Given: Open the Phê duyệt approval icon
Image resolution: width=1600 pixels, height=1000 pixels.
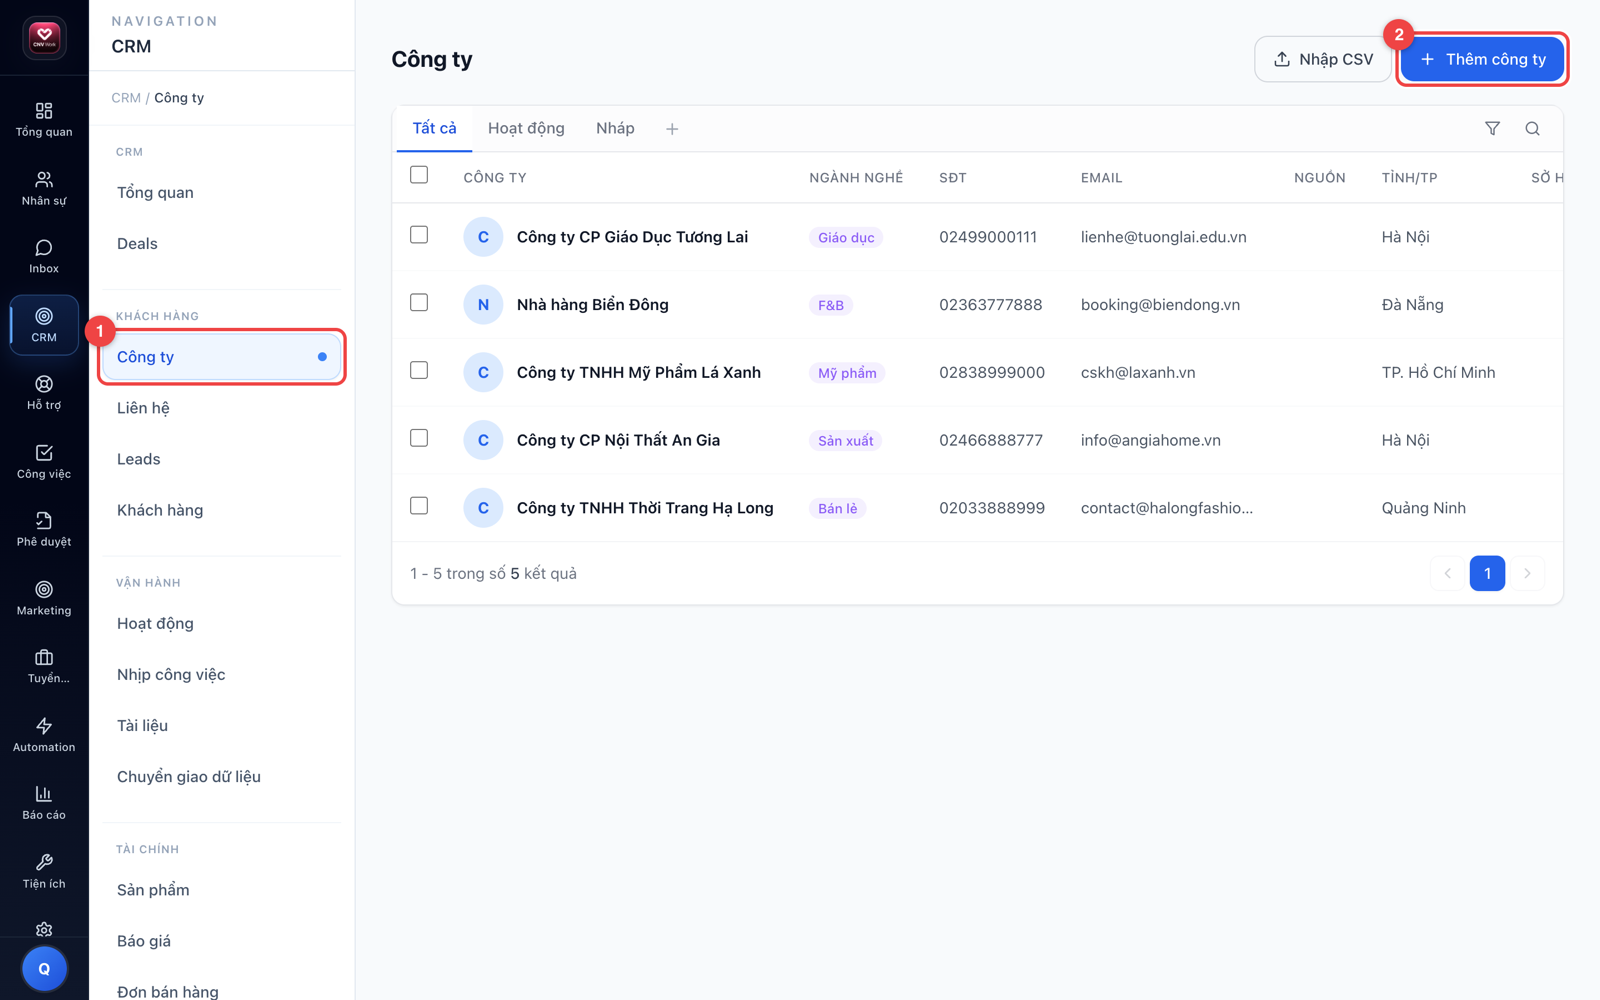Looking at the screenshot, I should coord(44,530).
